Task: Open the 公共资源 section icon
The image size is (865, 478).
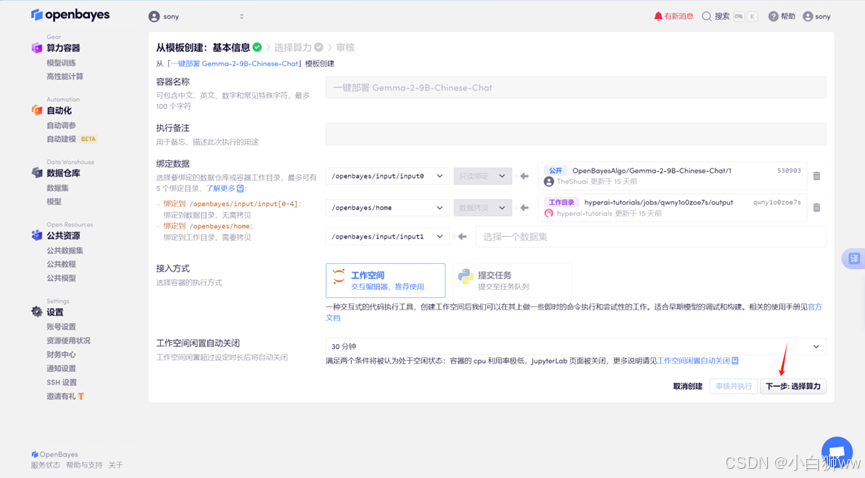Action: [x=37, y=236]
